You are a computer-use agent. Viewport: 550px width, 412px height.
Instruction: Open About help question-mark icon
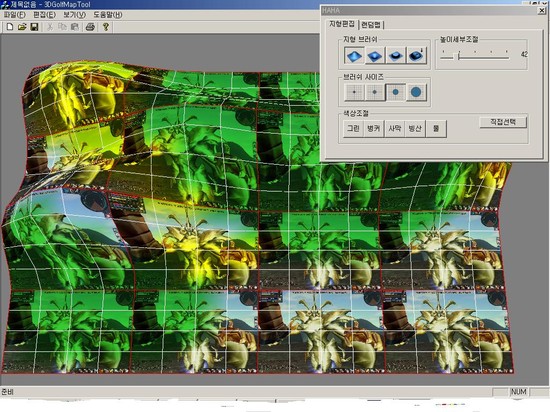coord(106,27)
